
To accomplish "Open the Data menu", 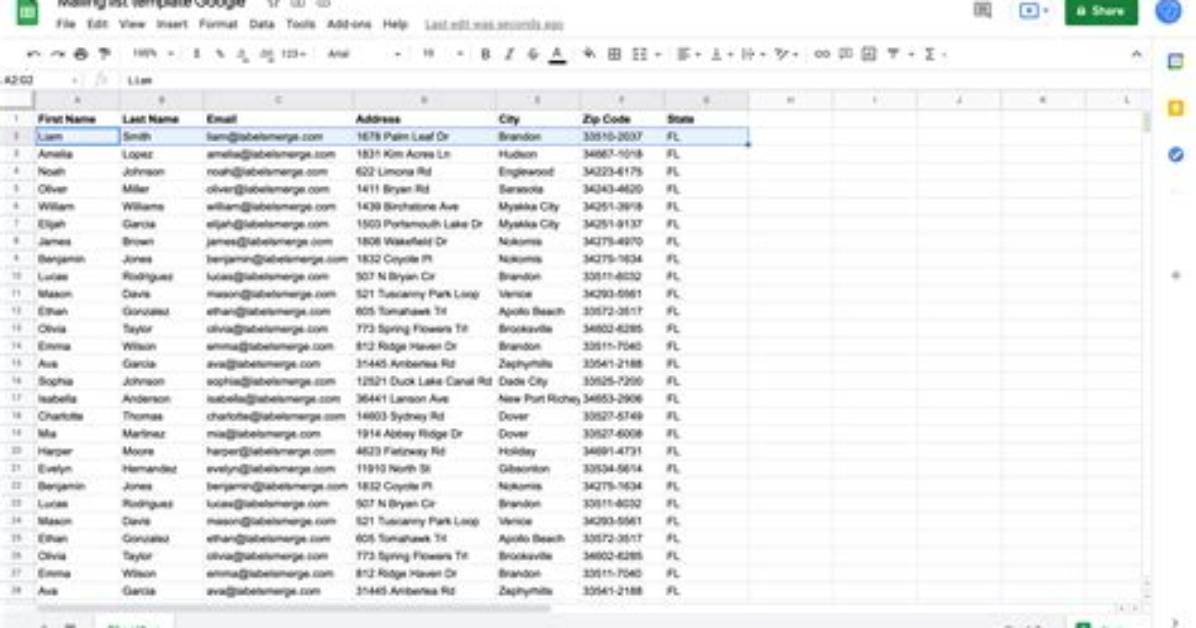I will pos(262,24).
